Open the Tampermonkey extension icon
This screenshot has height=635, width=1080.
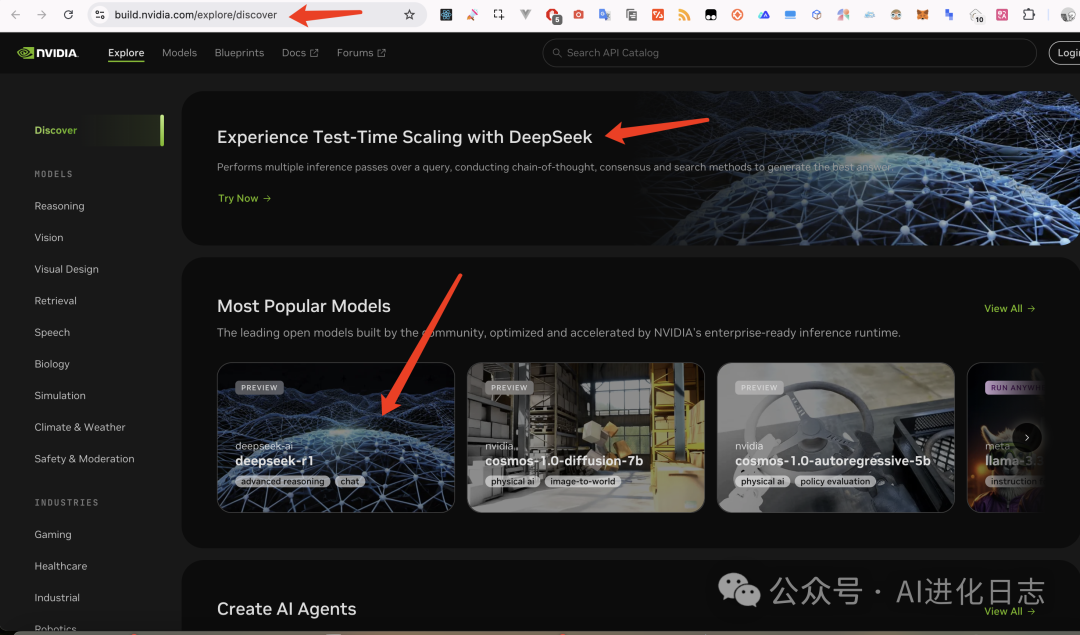click(711, 14)
